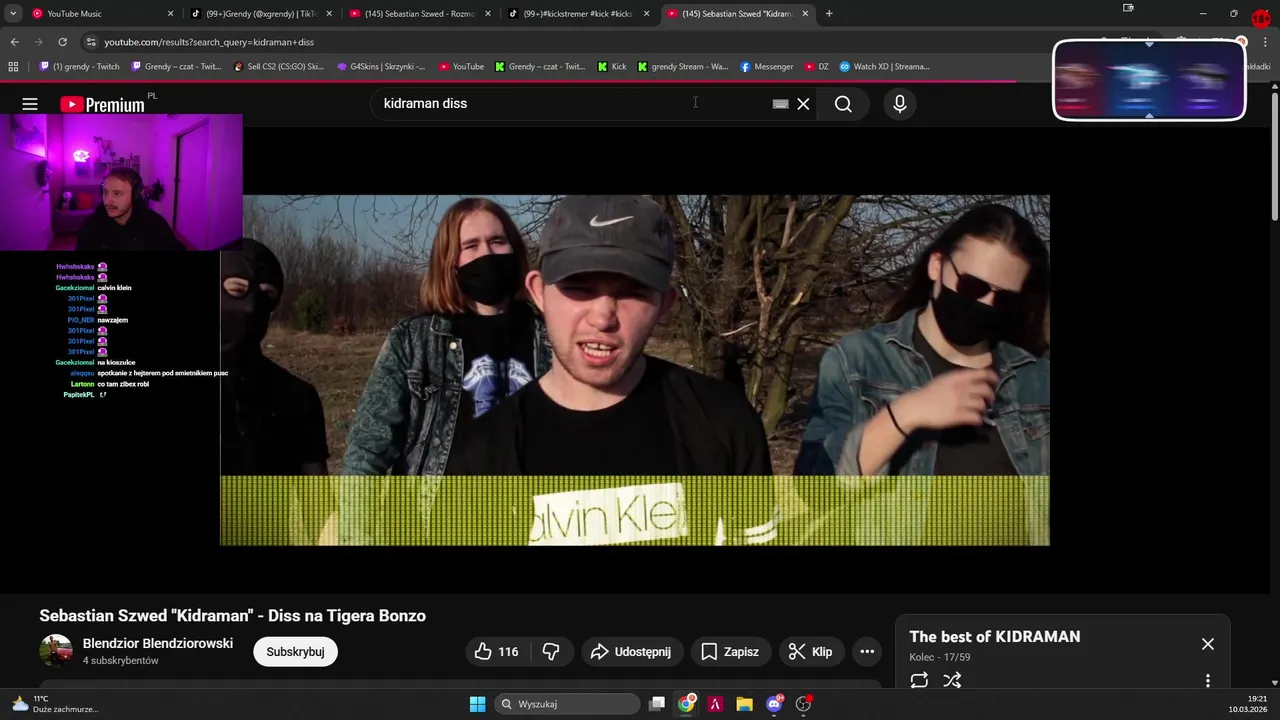Toggle shuffle for The best of KIDRAMAN playlist

coord(952,680)
